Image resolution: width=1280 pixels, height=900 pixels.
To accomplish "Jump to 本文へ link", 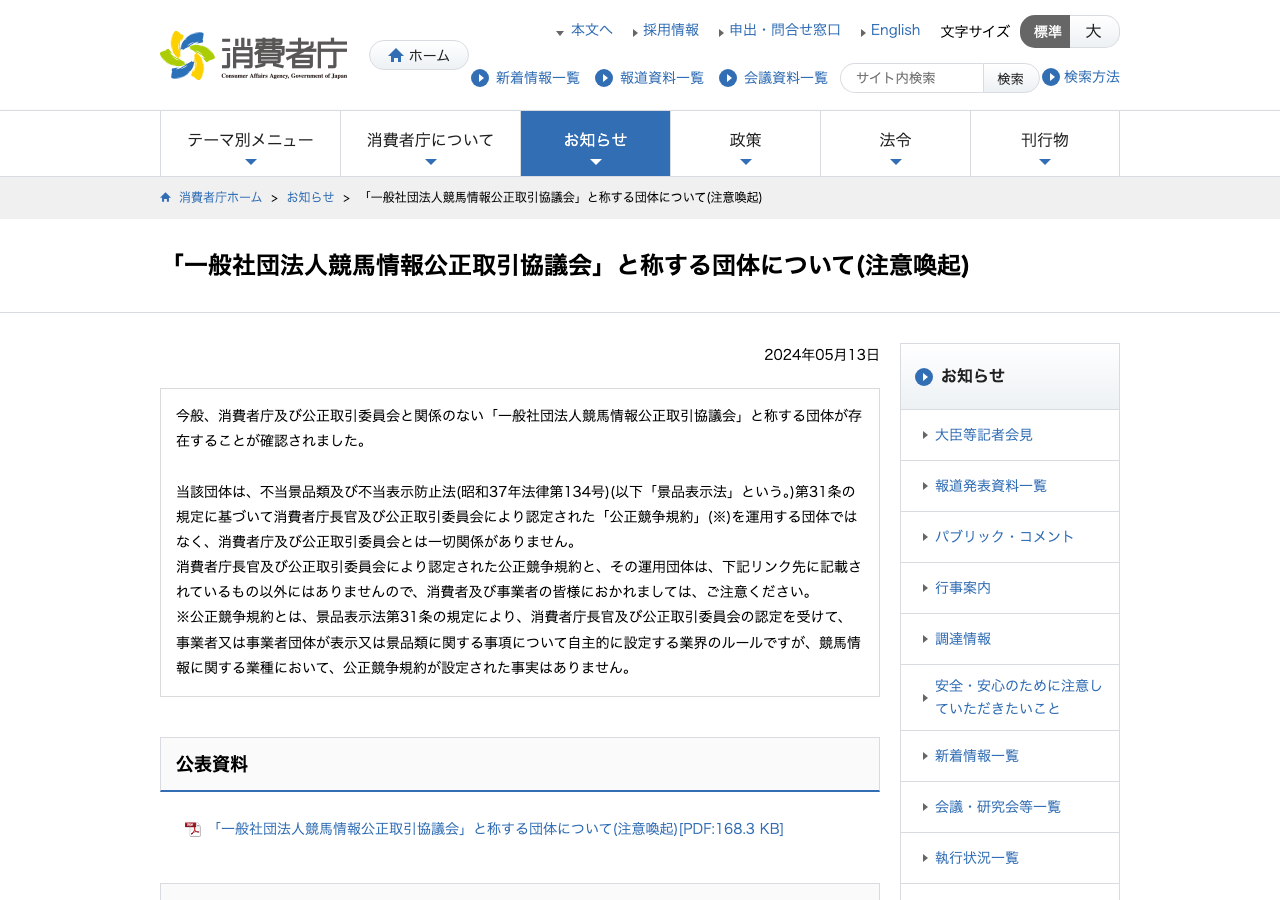I will (591, 30).
